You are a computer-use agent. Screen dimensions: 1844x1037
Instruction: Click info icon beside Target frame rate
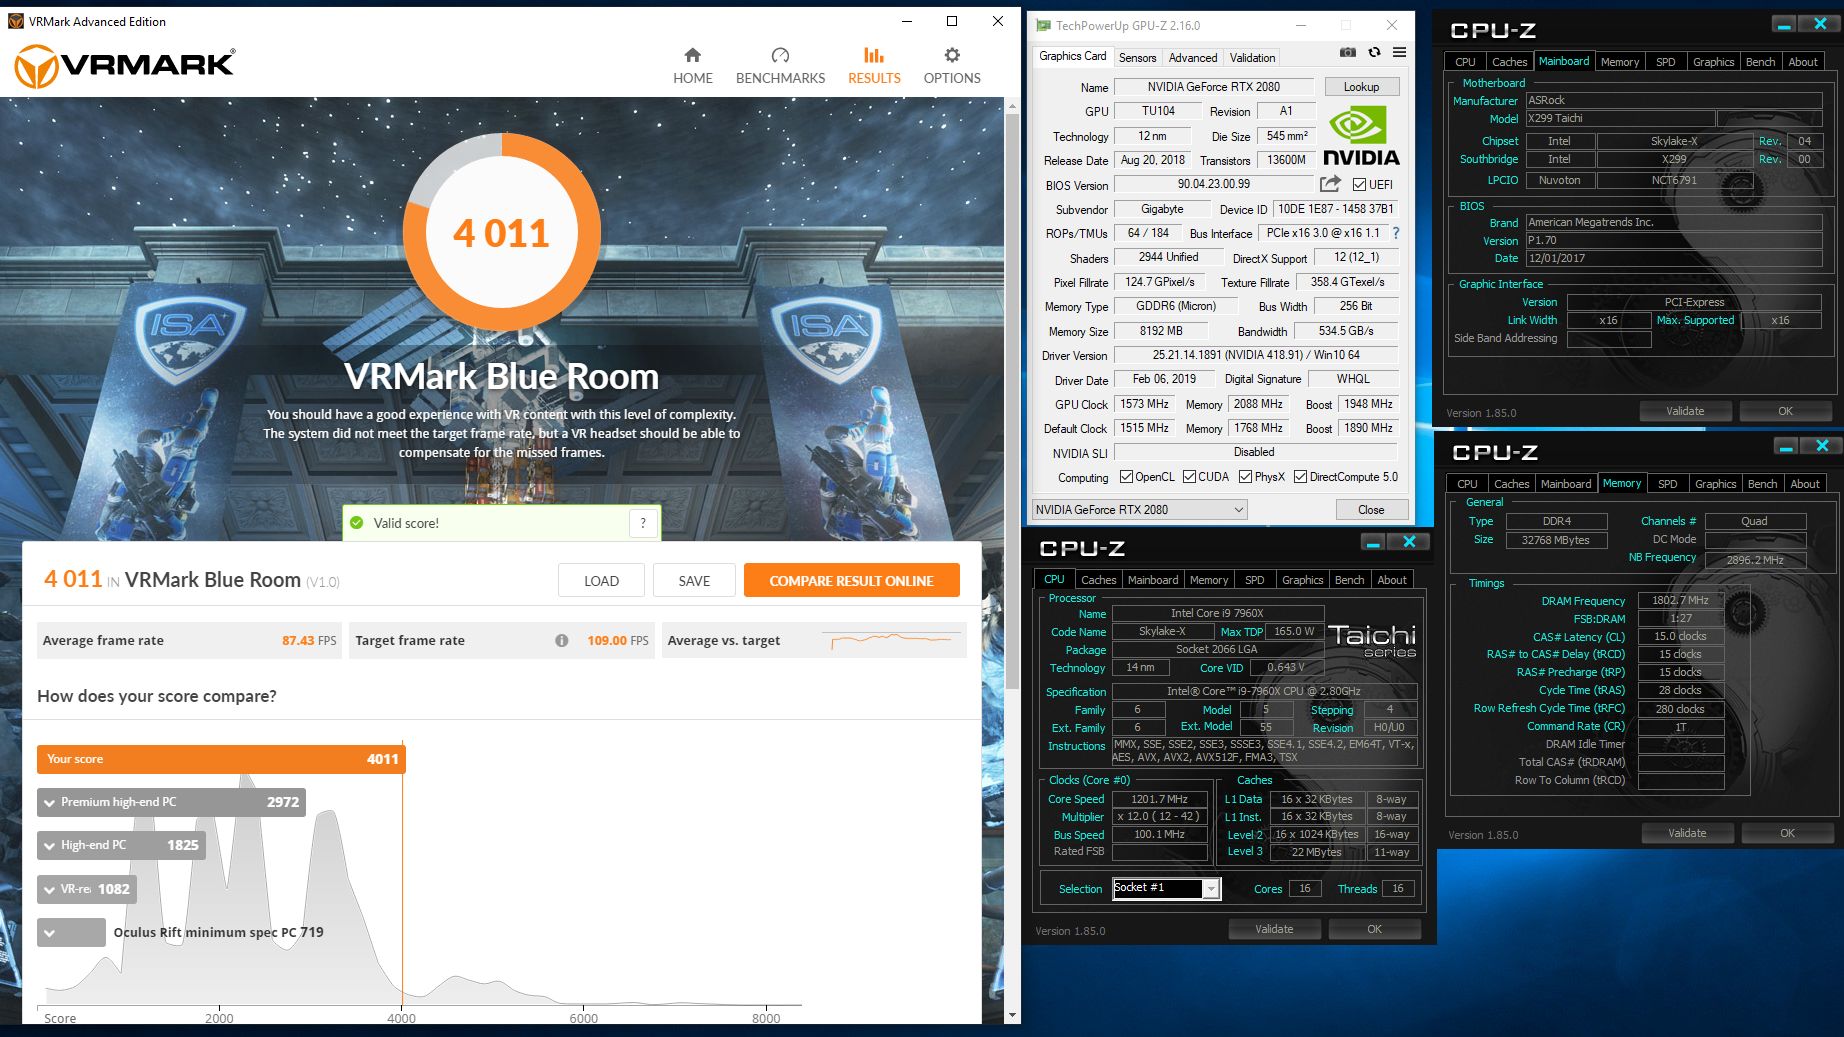(x=562, y=640)
